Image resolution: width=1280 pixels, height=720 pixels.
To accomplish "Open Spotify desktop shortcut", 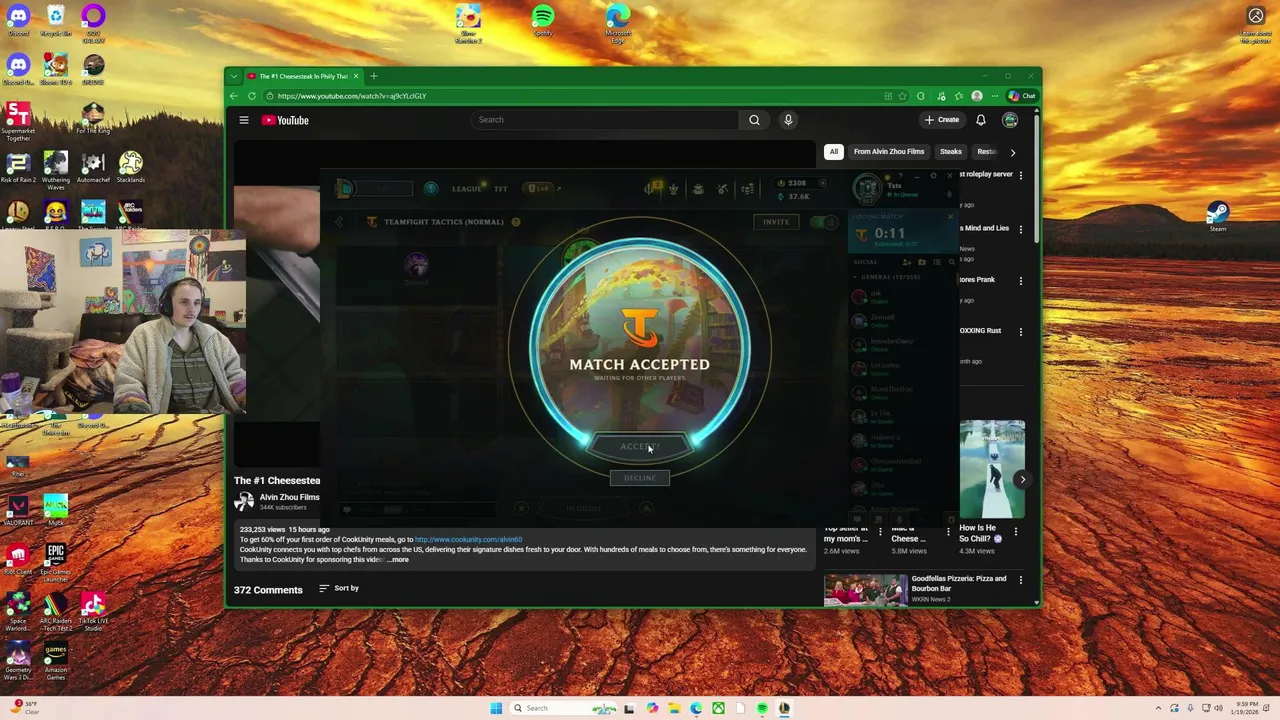I will [x=543, y=19].
